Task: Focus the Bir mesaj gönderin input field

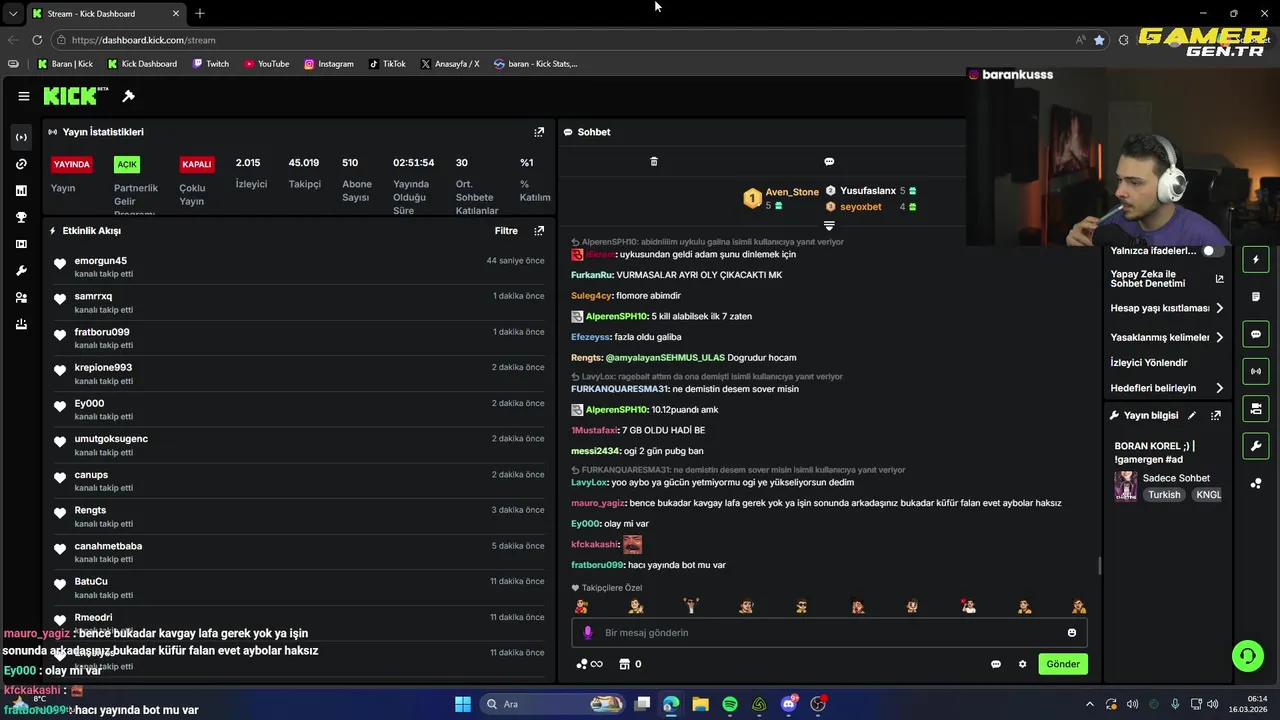Action: [x=829, y=633]
